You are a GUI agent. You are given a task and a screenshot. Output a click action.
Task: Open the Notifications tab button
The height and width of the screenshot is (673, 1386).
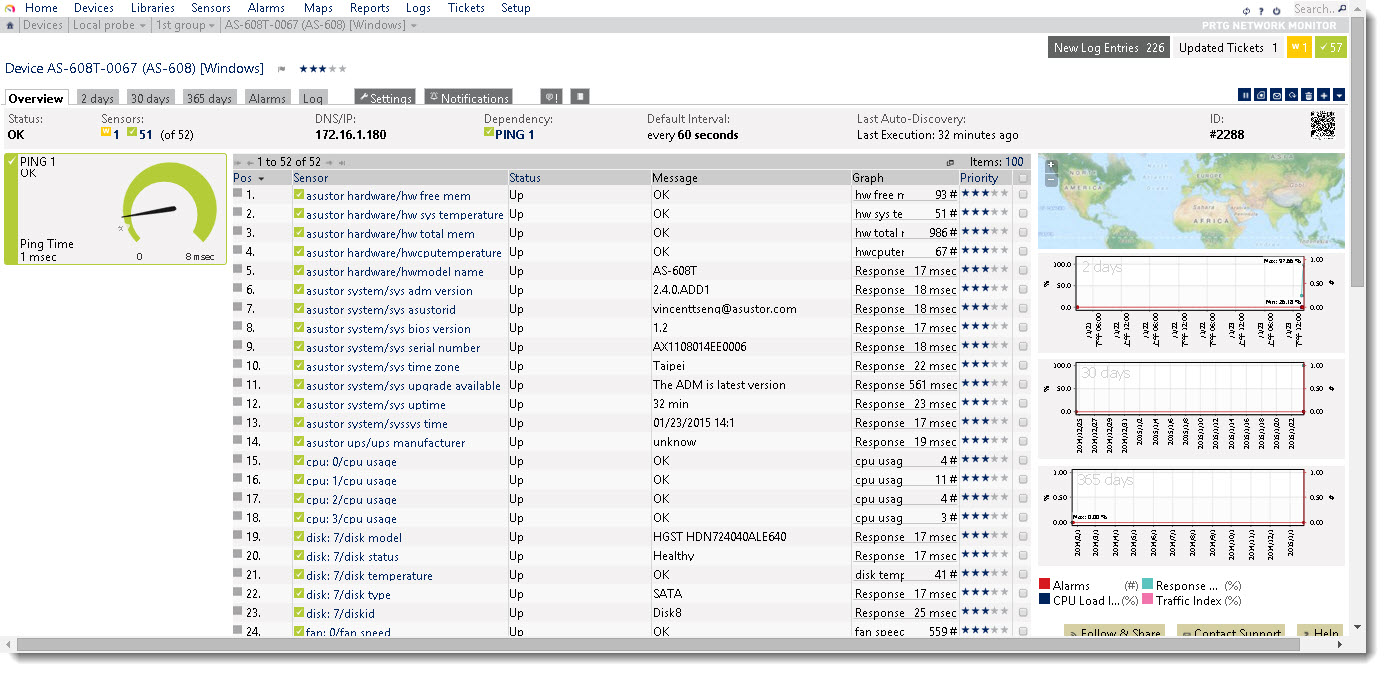point(468,97)
